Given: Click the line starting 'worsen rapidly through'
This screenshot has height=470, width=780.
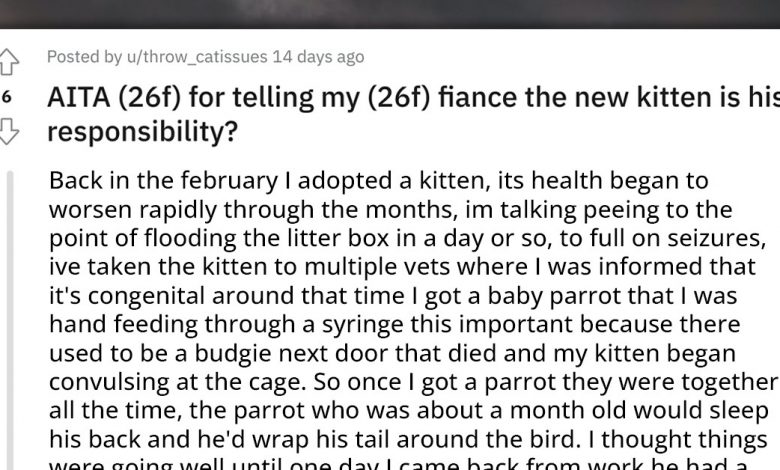Looking at the screenshot, I should (x=390, y=211).
